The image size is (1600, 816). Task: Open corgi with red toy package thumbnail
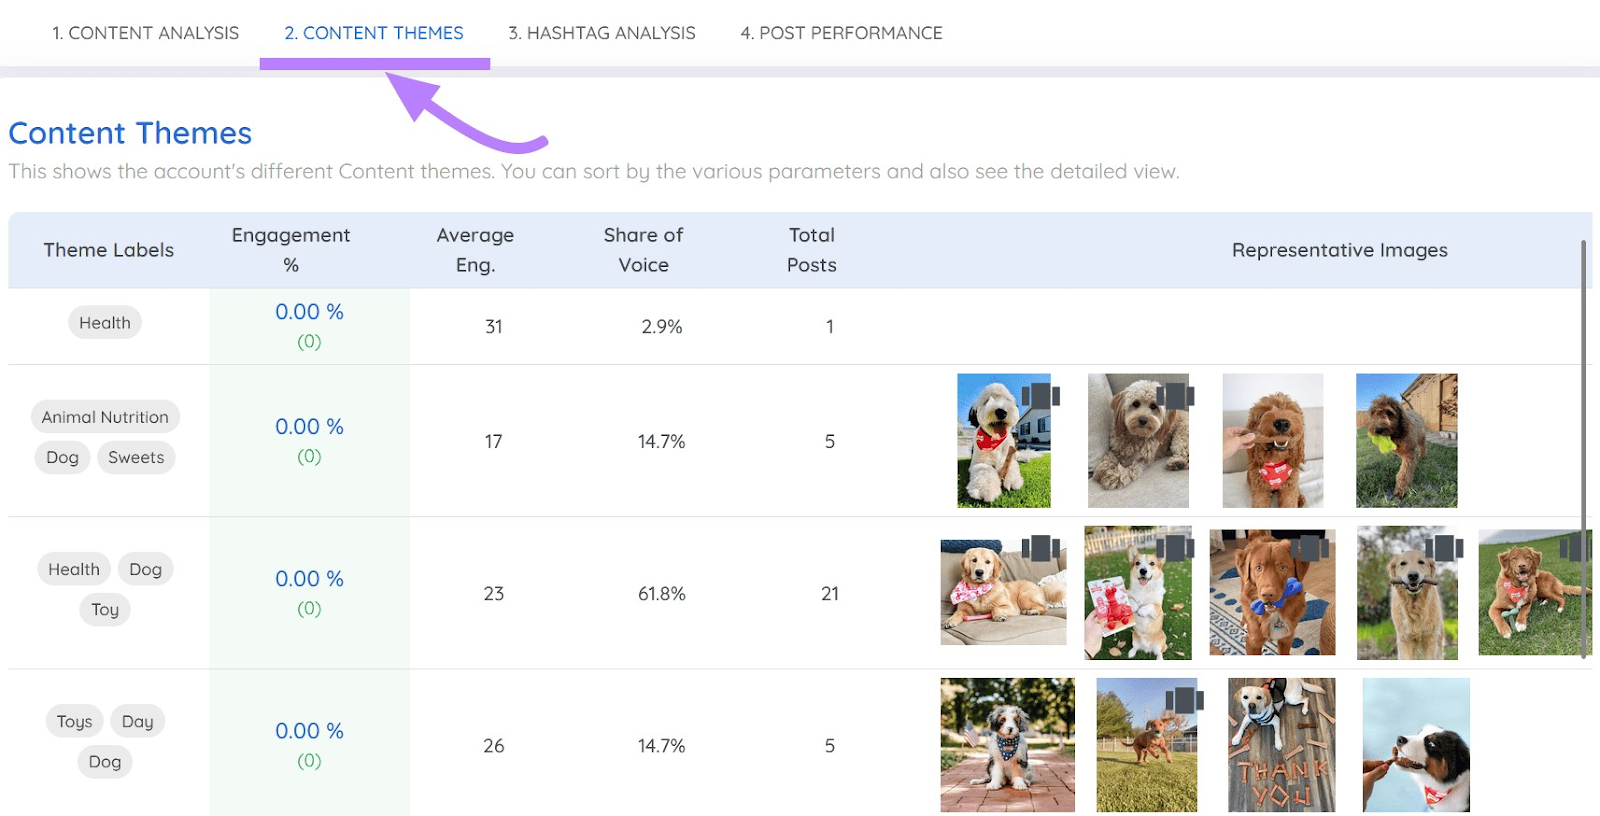pyautogui.click(x=1138, y=592)
